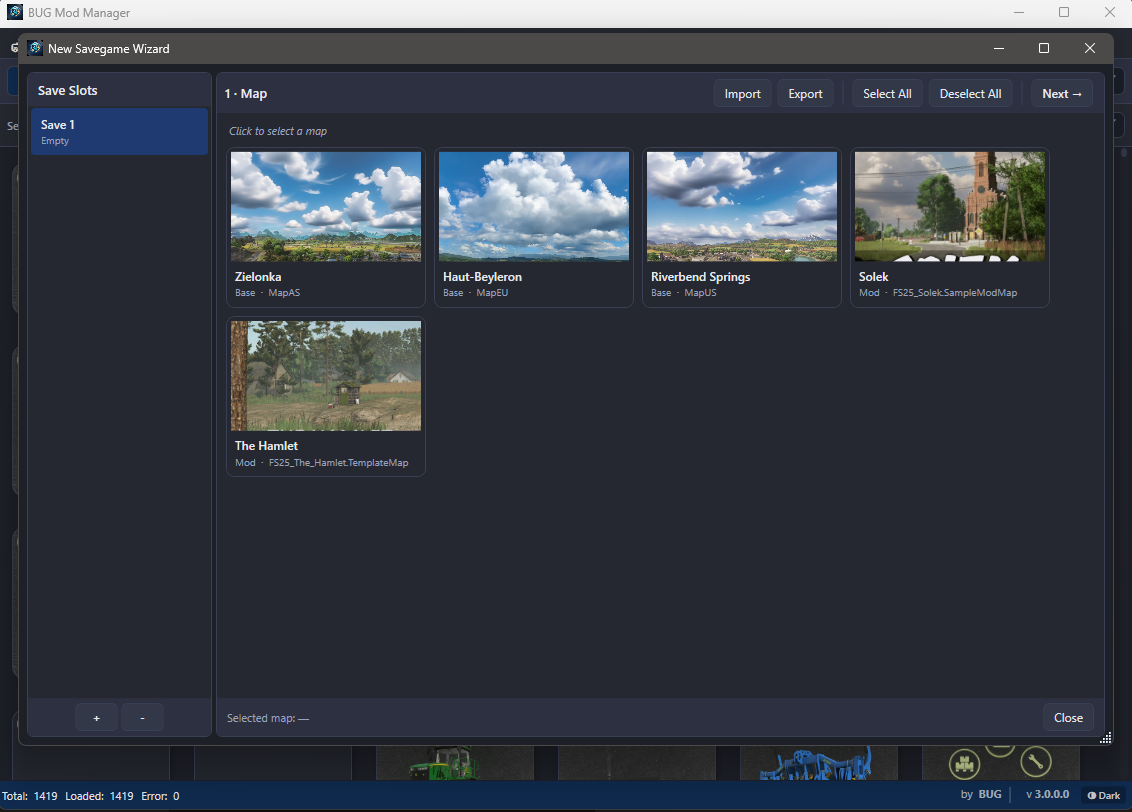Pick the Riverbend Springs map
The image size is (1132, 812).
coord(741,228)
